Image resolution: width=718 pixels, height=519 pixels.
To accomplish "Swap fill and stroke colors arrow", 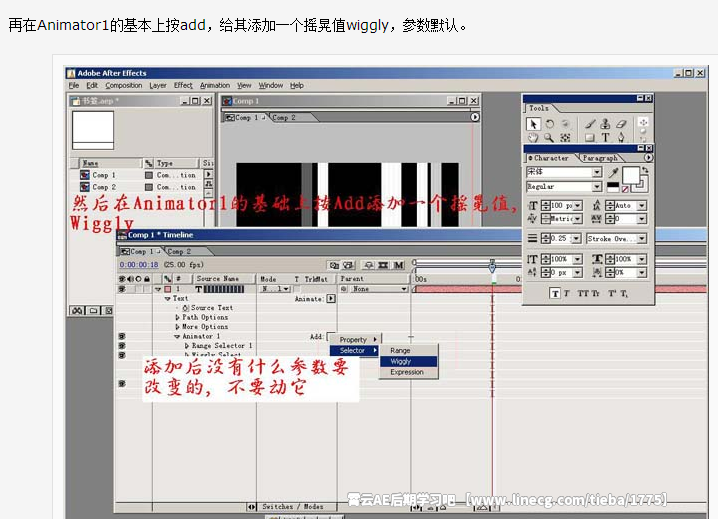I will (645, 170).
